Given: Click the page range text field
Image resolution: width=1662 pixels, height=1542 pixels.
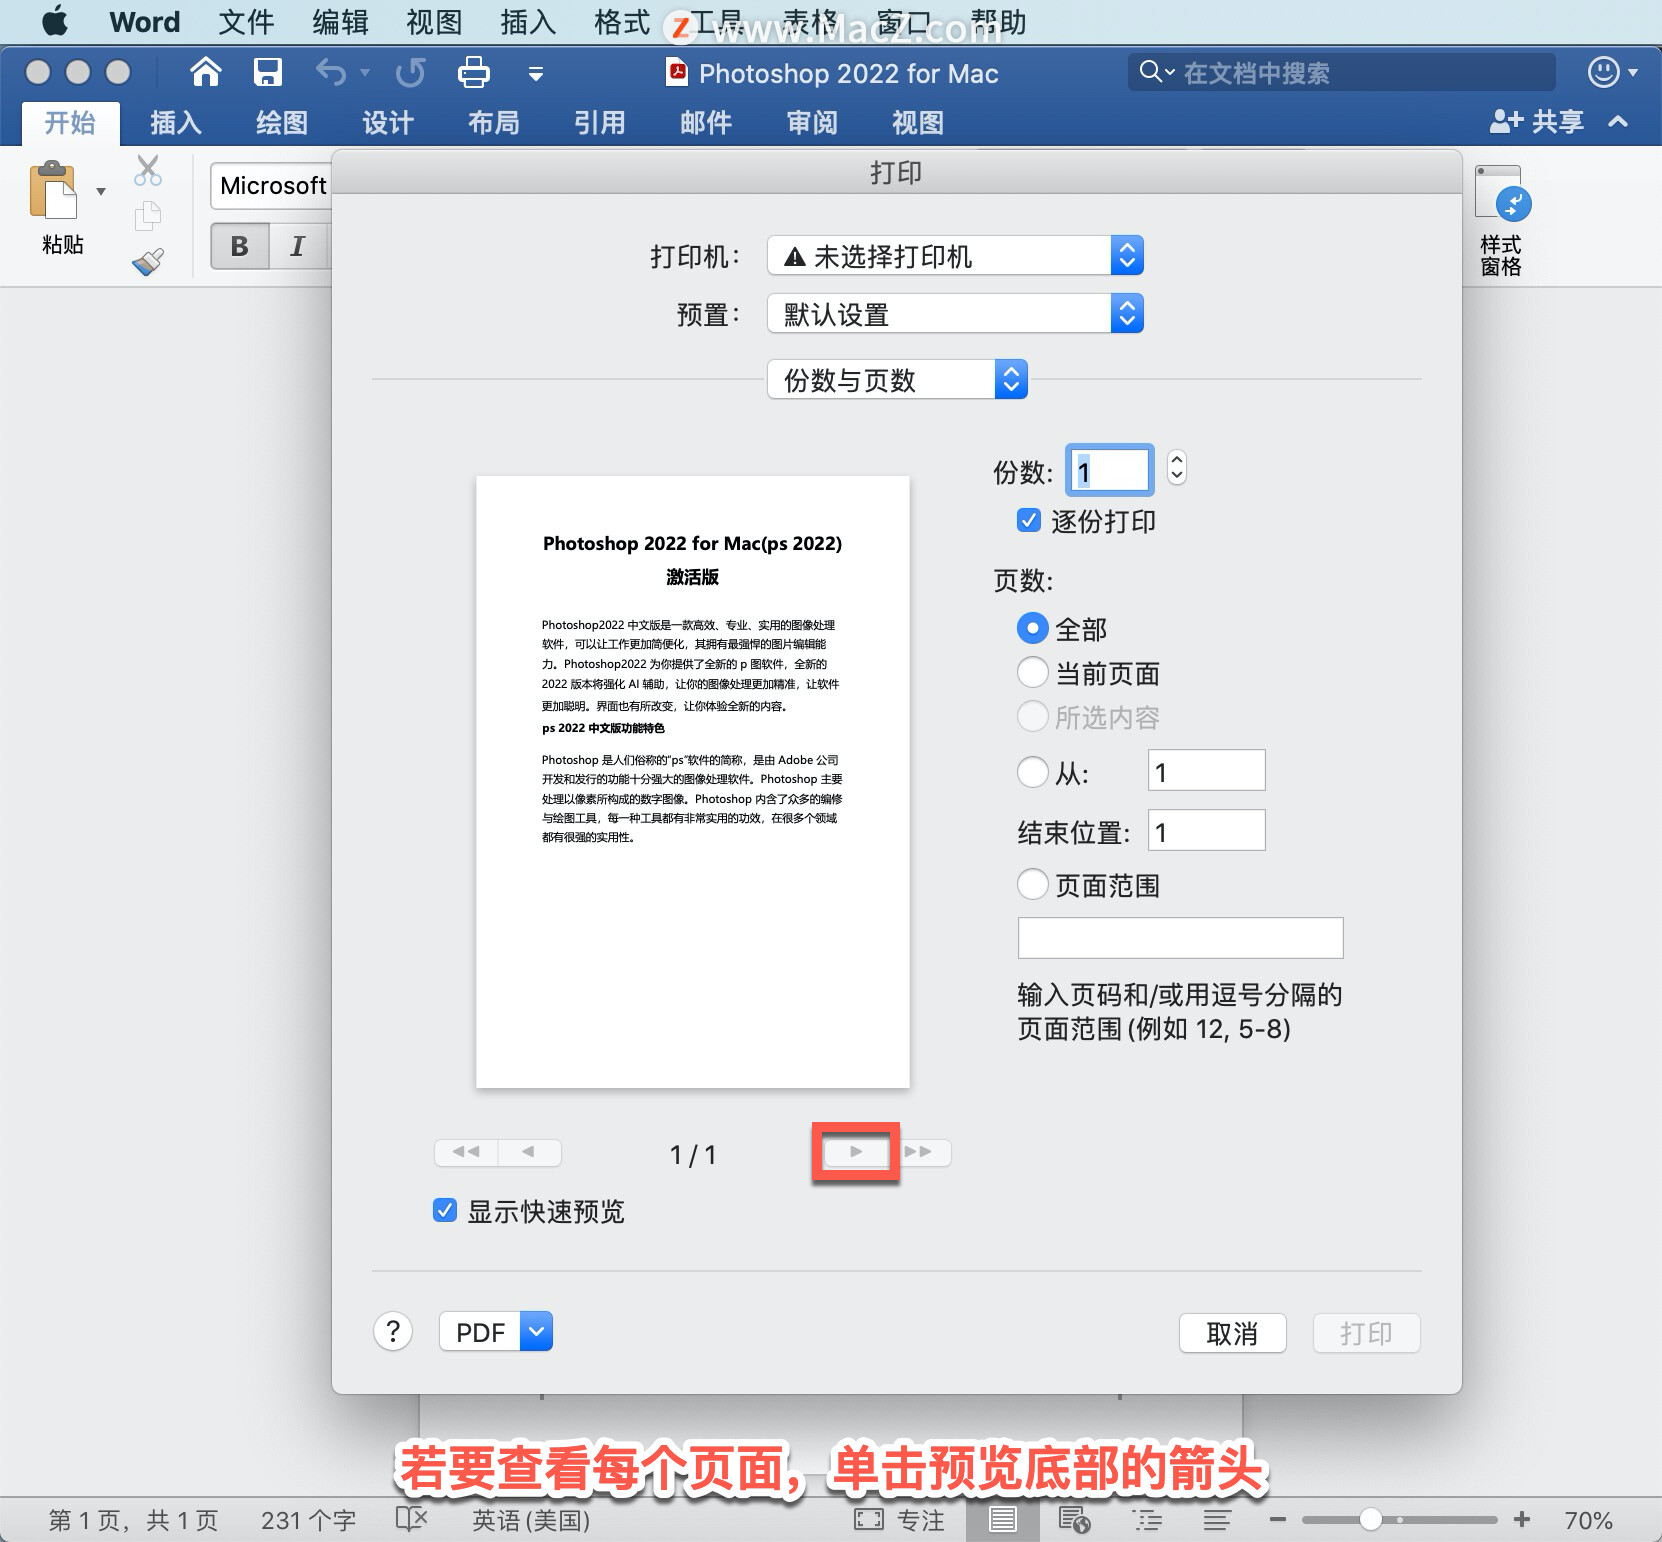Looking at the screenshot, I should coord(1180,938).
